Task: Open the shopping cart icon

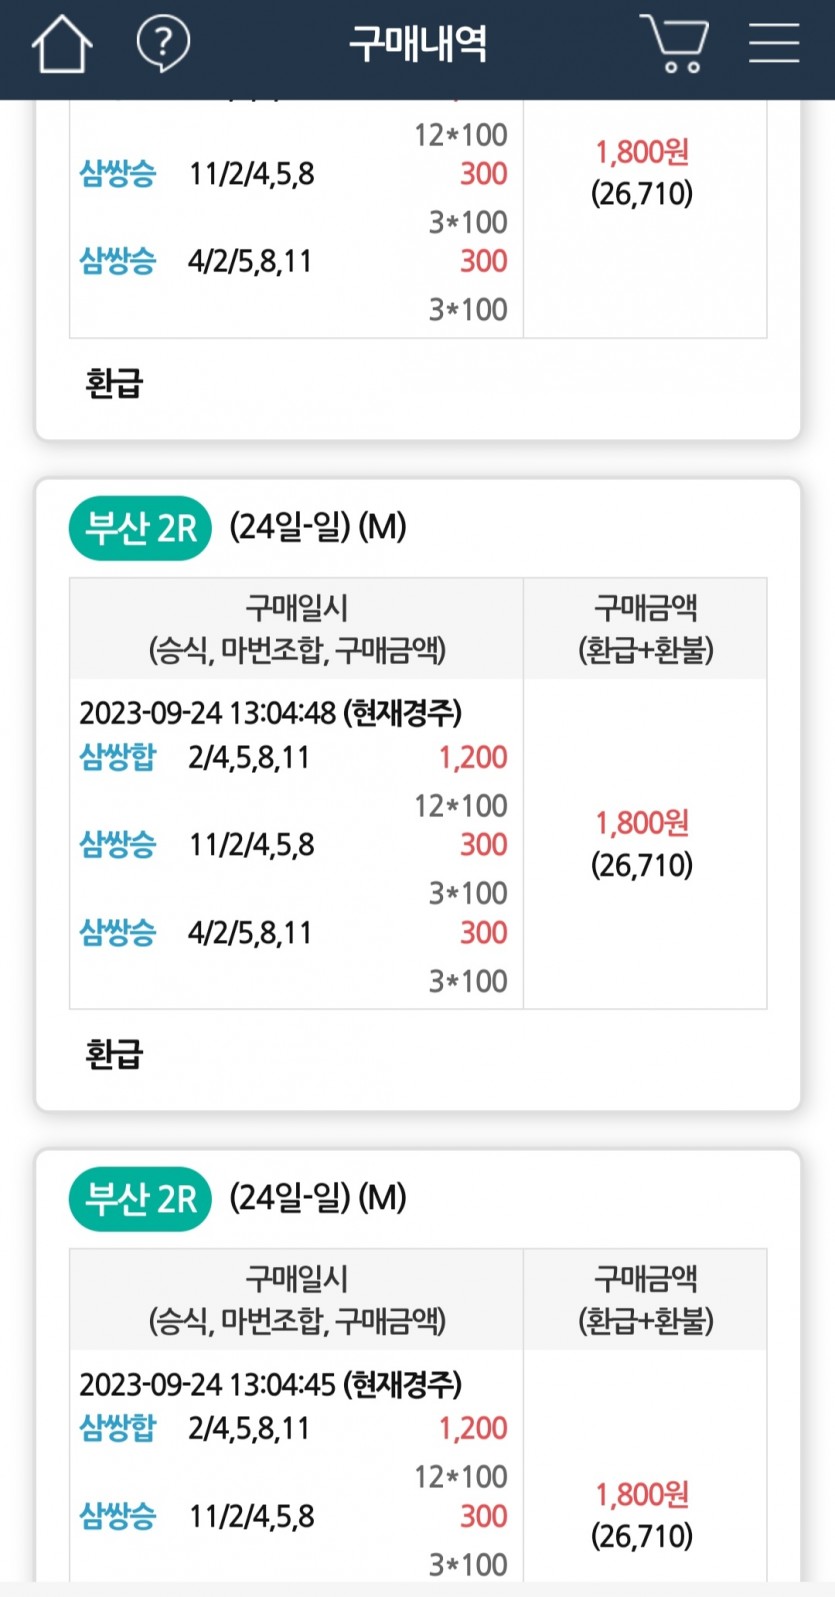Action: tap(674, 43)
